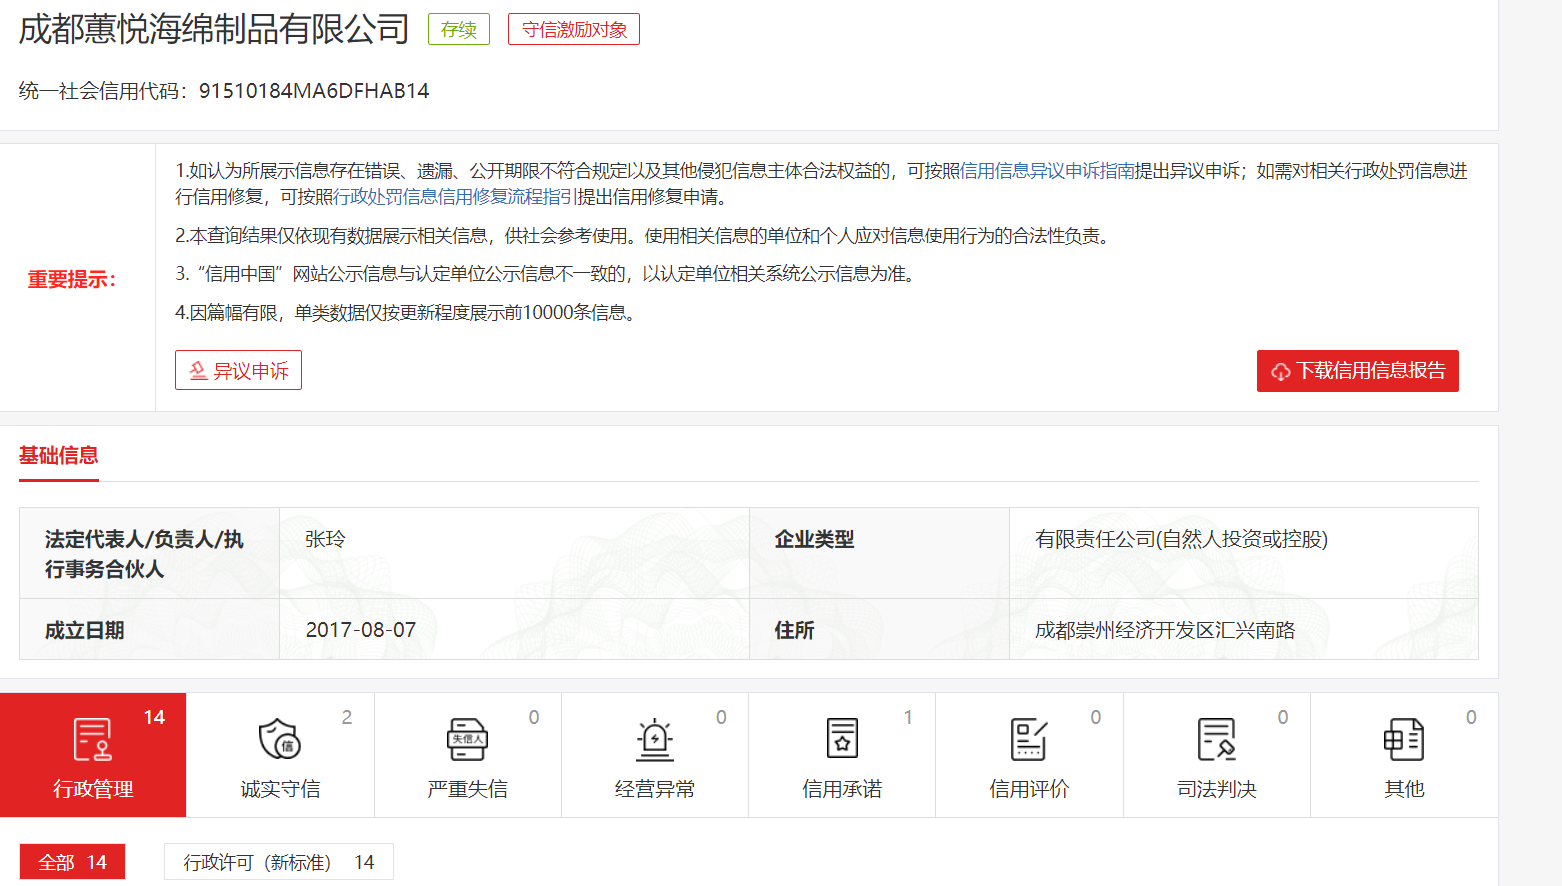This screenshot has width=1562, height=886.
Task: Click the 法定代表人/负责人 label cell
Action: tap(149, 553)
